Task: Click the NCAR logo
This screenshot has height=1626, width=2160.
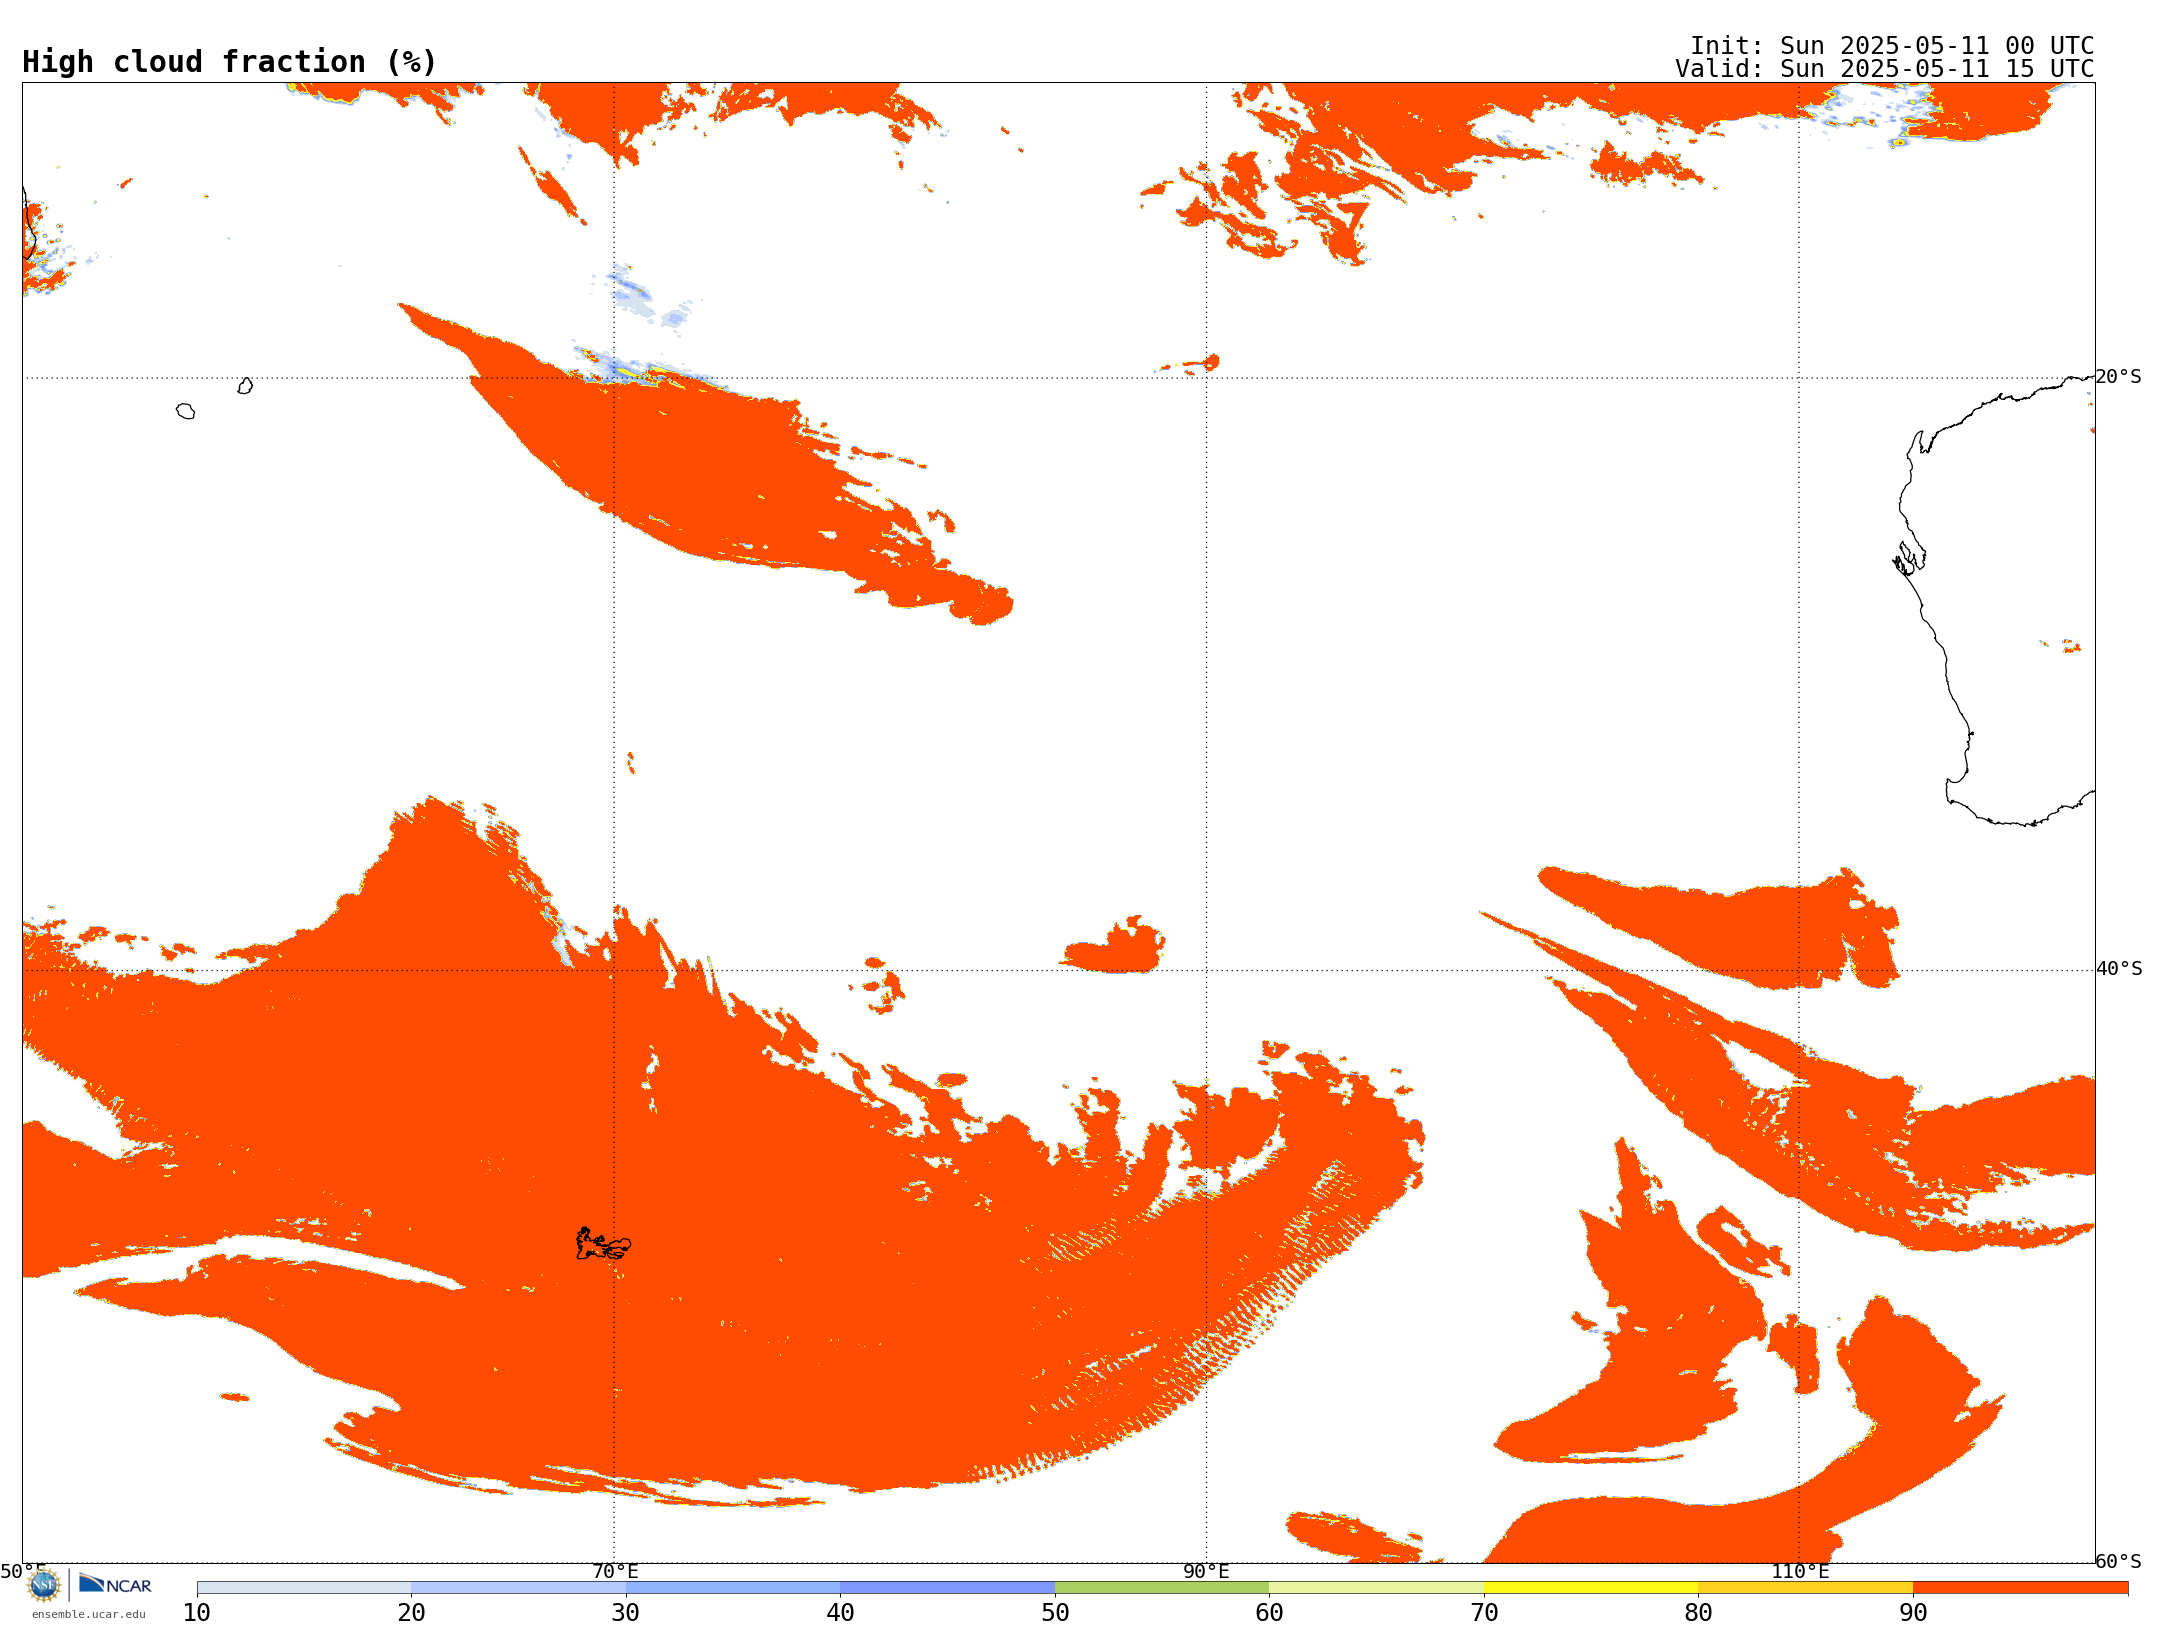Action: click(x=115, y=1585)
